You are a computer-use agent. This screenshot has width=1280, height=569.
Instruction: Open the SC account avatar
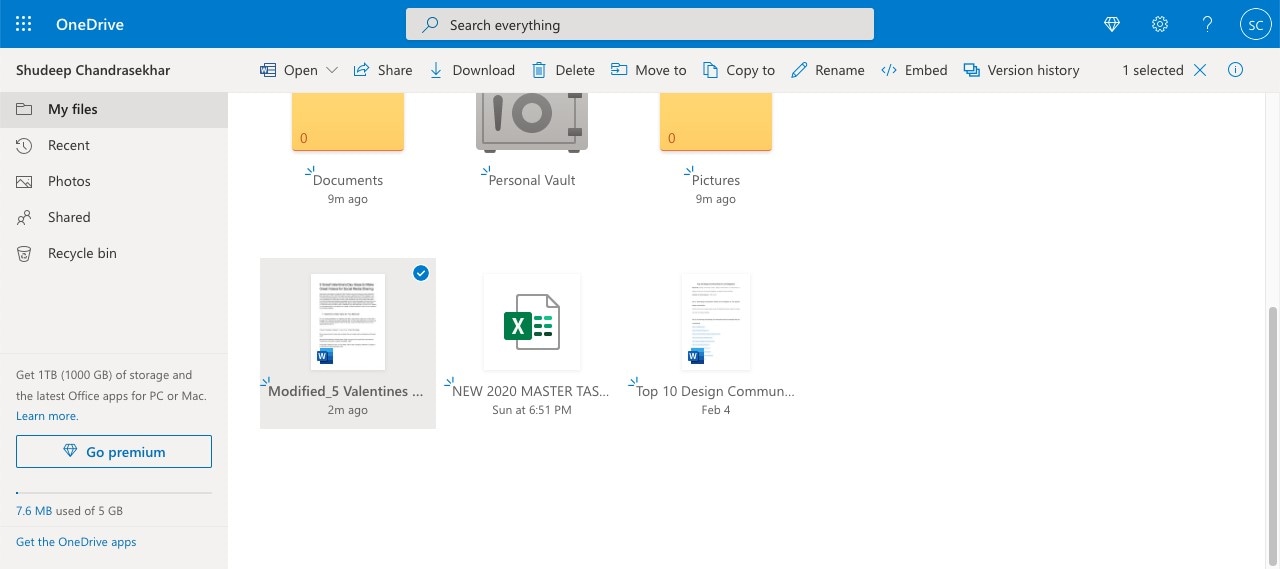(1255, 24)
